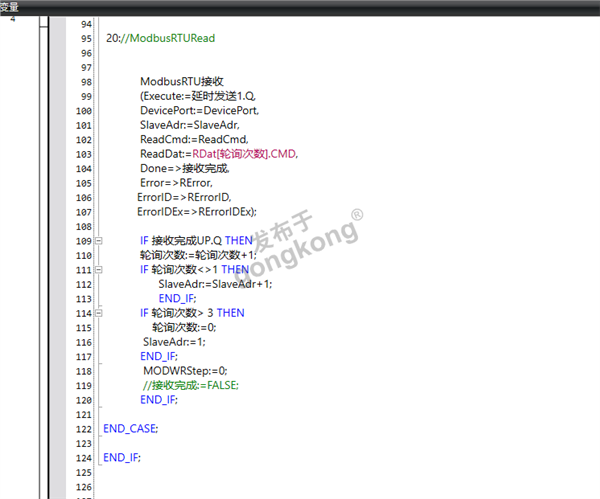Click the DevicePort:=DevicePort line

coord(200,110)
